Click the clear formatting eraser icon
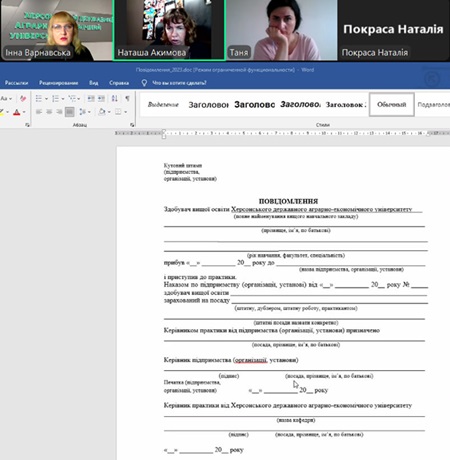 [23, 98]
